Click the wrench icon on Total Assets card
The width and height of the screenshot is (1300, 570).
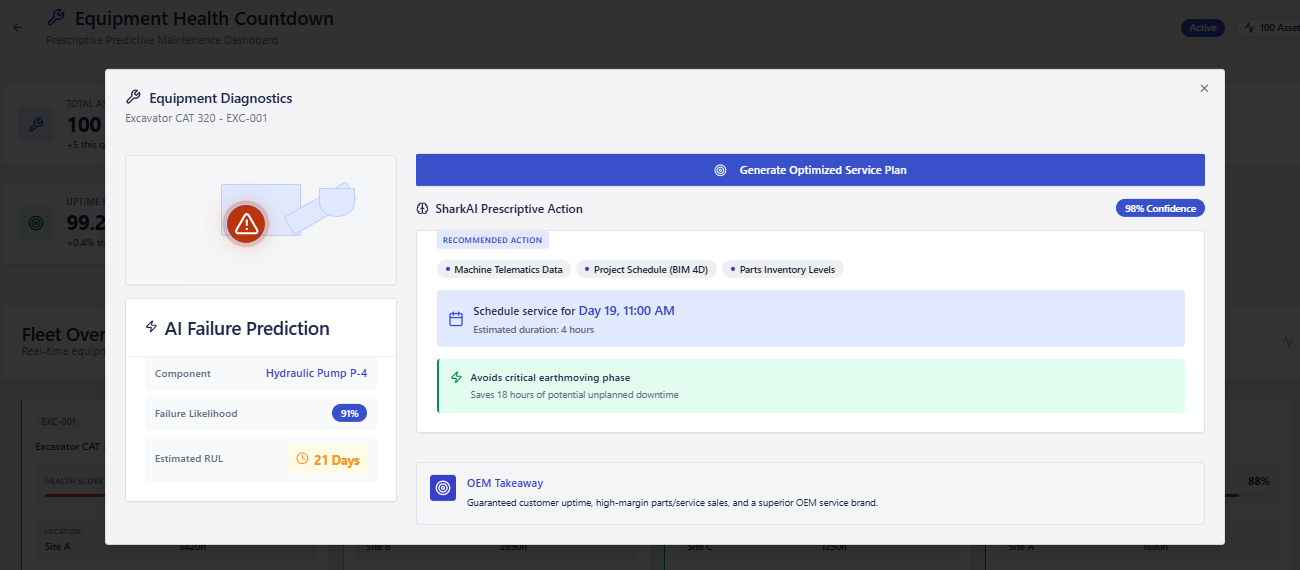coord(36,125)
